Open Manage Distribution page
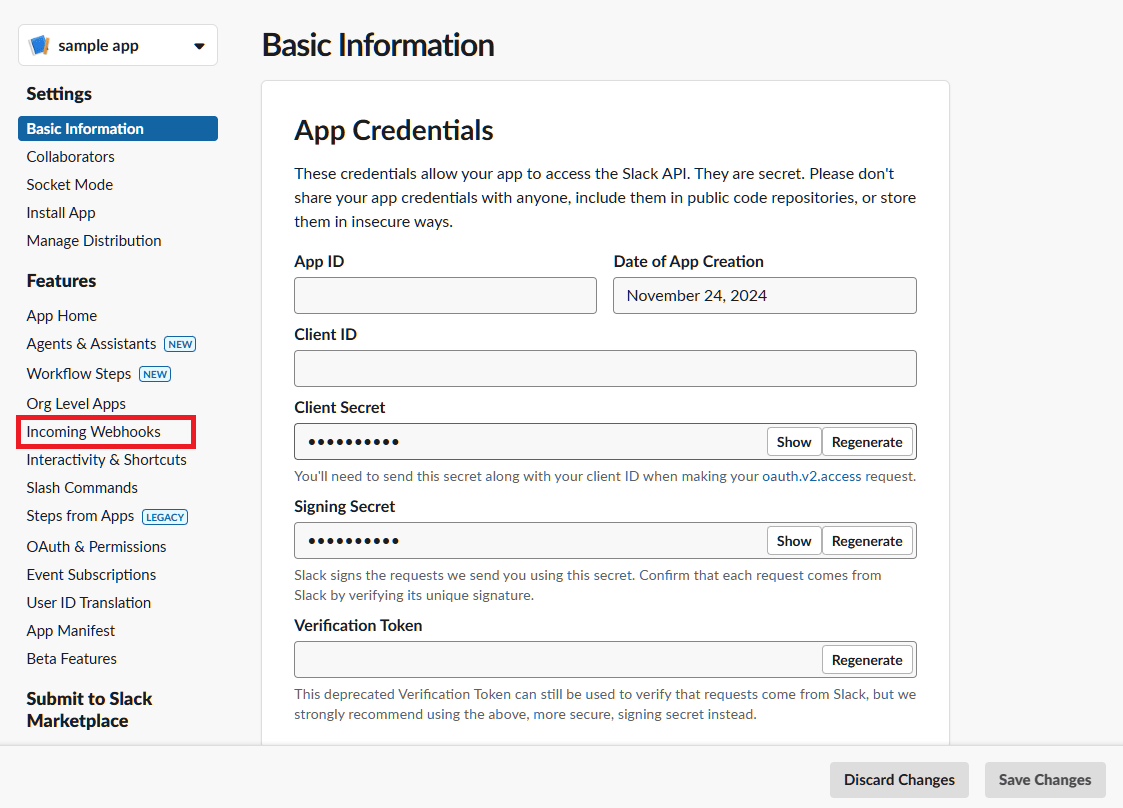The width and height of the screenshot is (1123, 808). 94,241
